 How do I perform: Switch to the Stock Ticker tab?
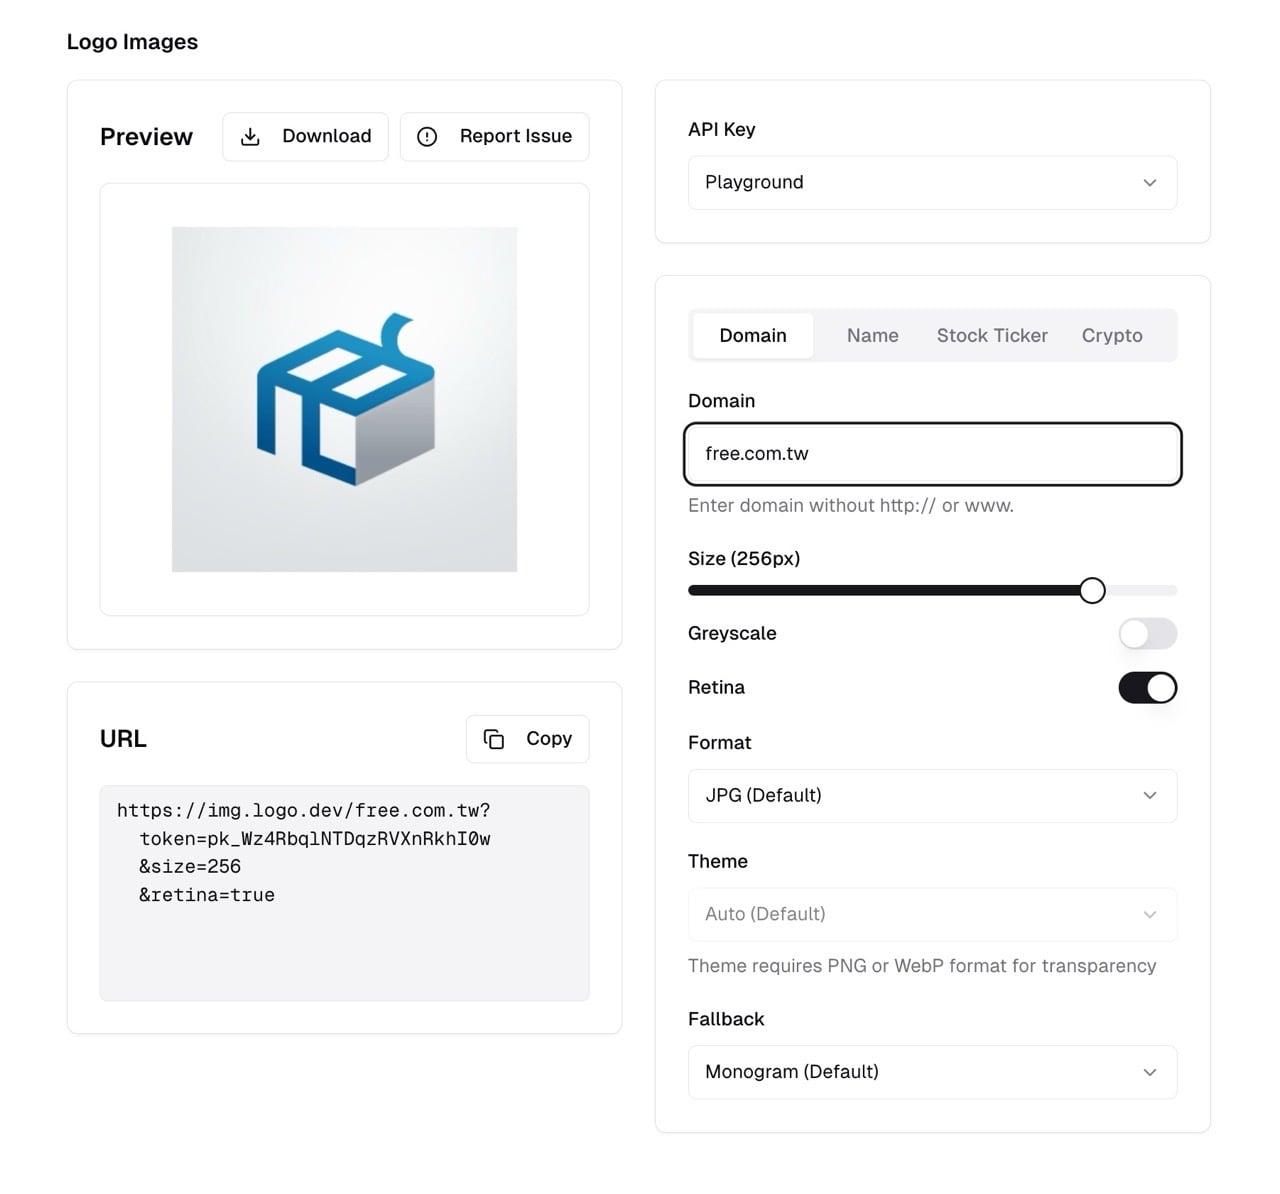pos(992,336)
